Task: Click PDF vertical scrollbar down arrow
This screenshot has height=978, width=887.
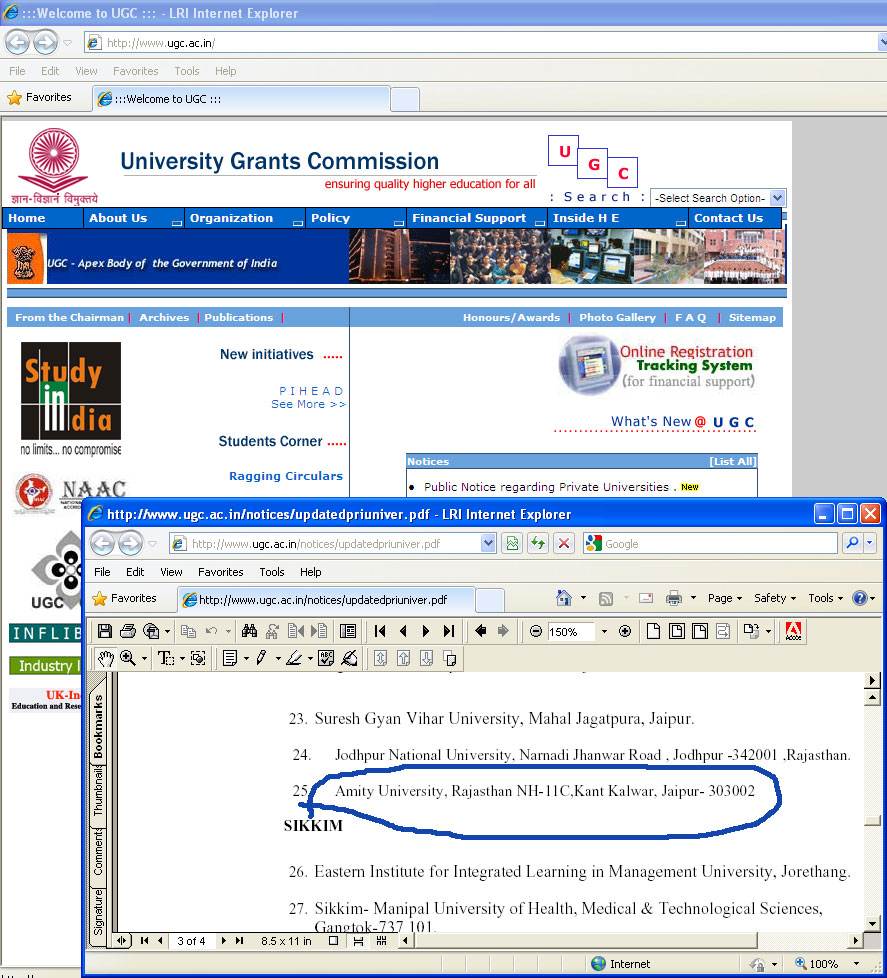Action: (x=872, y=923)
